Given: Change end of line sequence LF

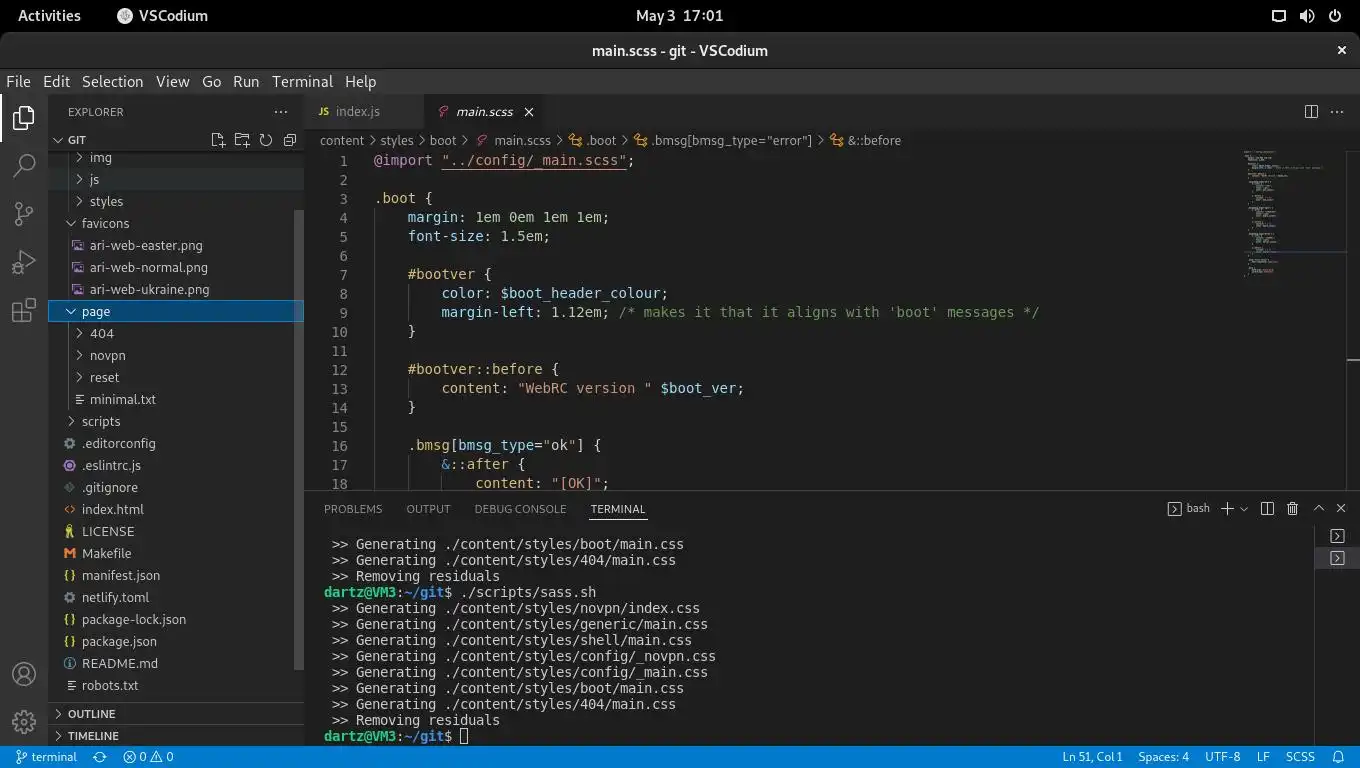Looking at the screenshot, I should [1263, 757].
